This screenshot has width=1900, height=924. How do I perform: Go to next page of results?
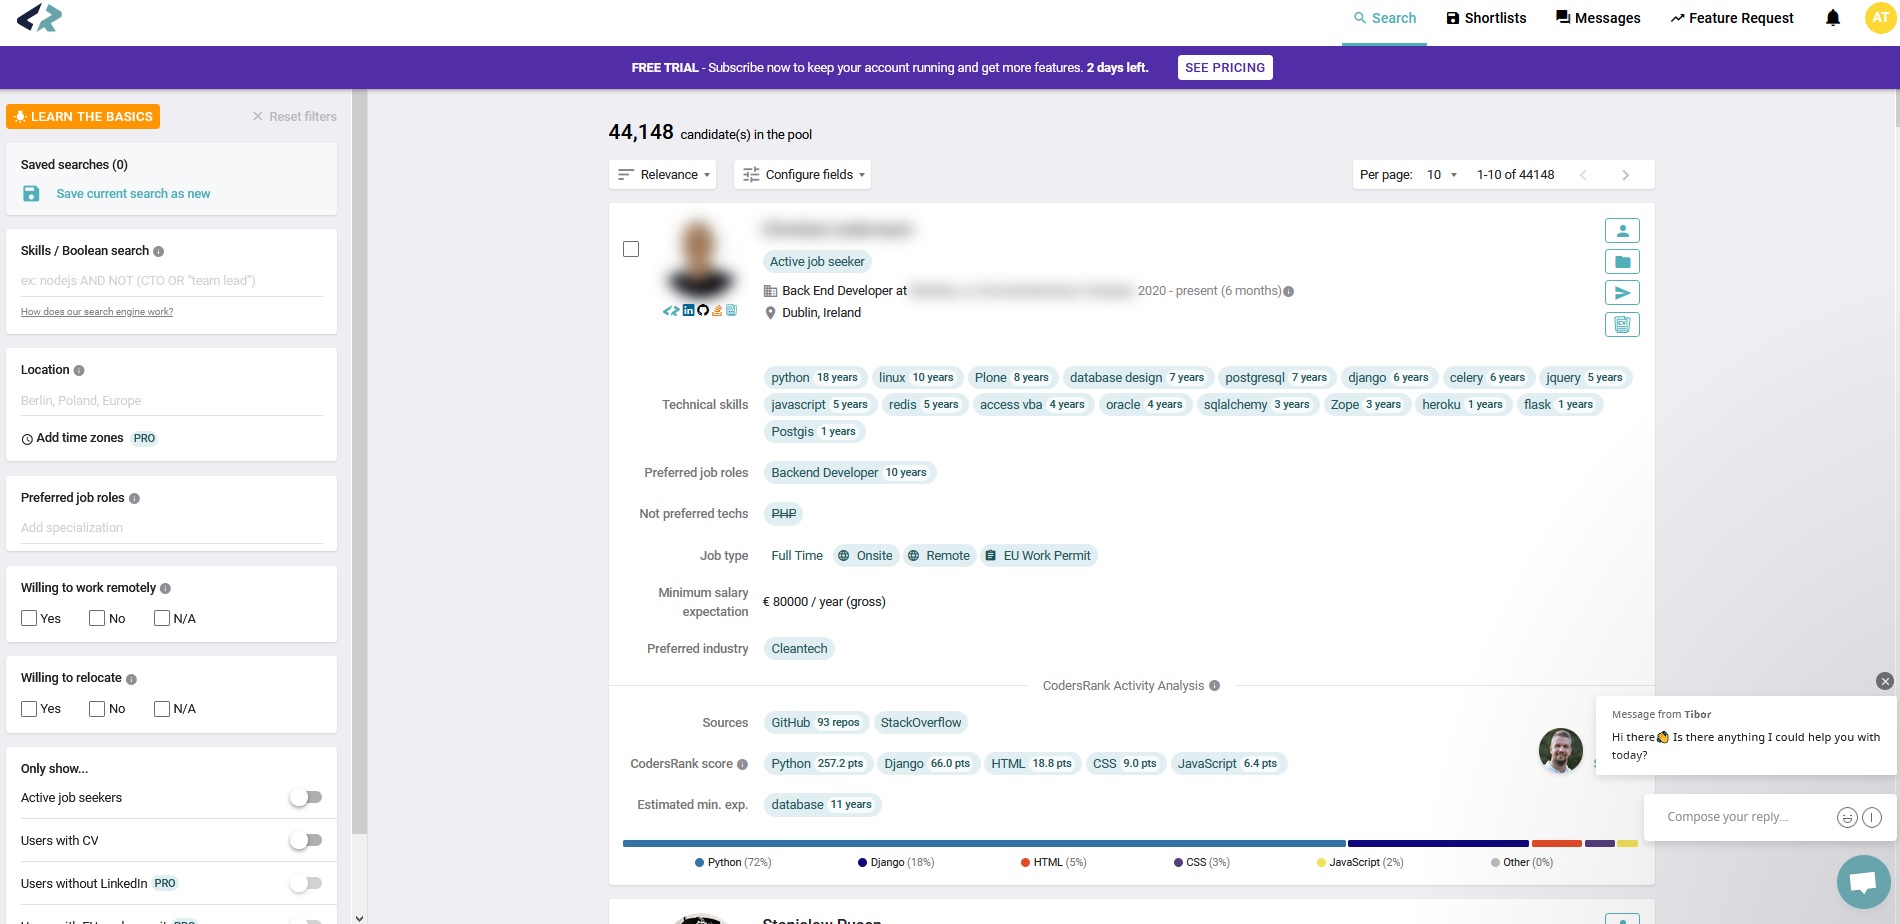pyautogui.click(x=1625, y=175)
